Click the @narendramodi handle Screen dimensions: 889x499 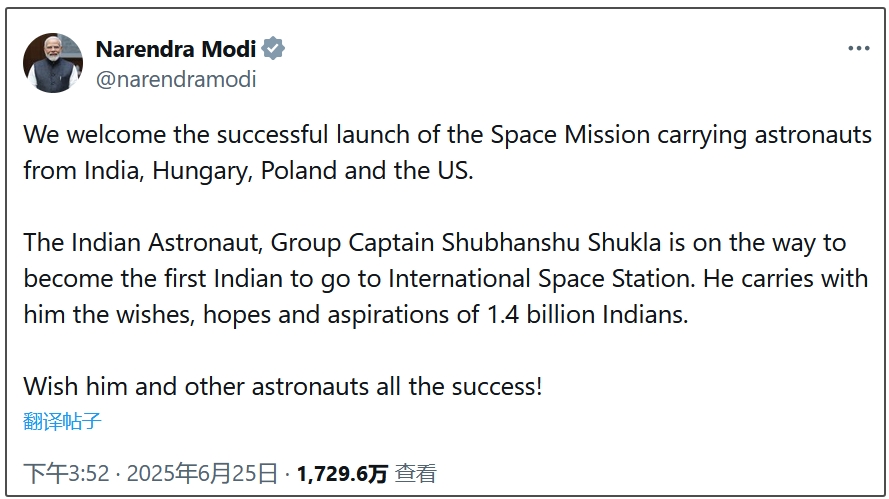point(175,80)
